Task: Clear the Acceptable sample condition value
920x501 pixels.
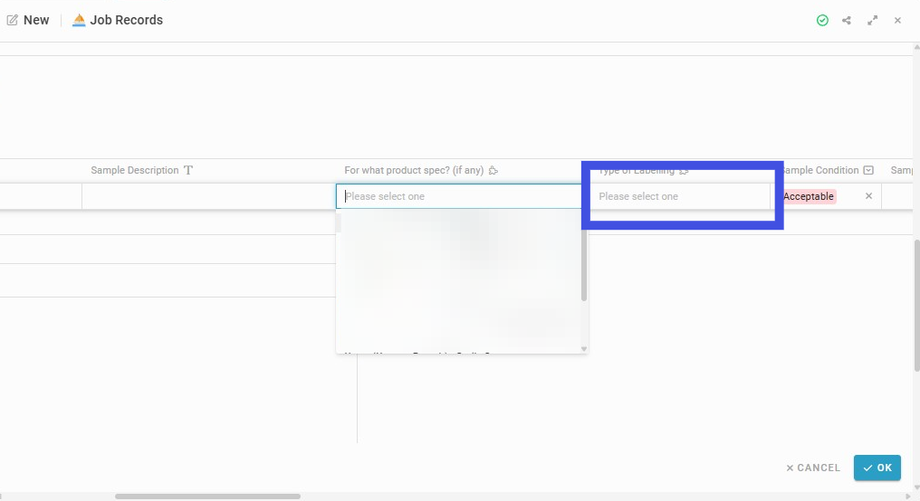Action: (869, 196)
